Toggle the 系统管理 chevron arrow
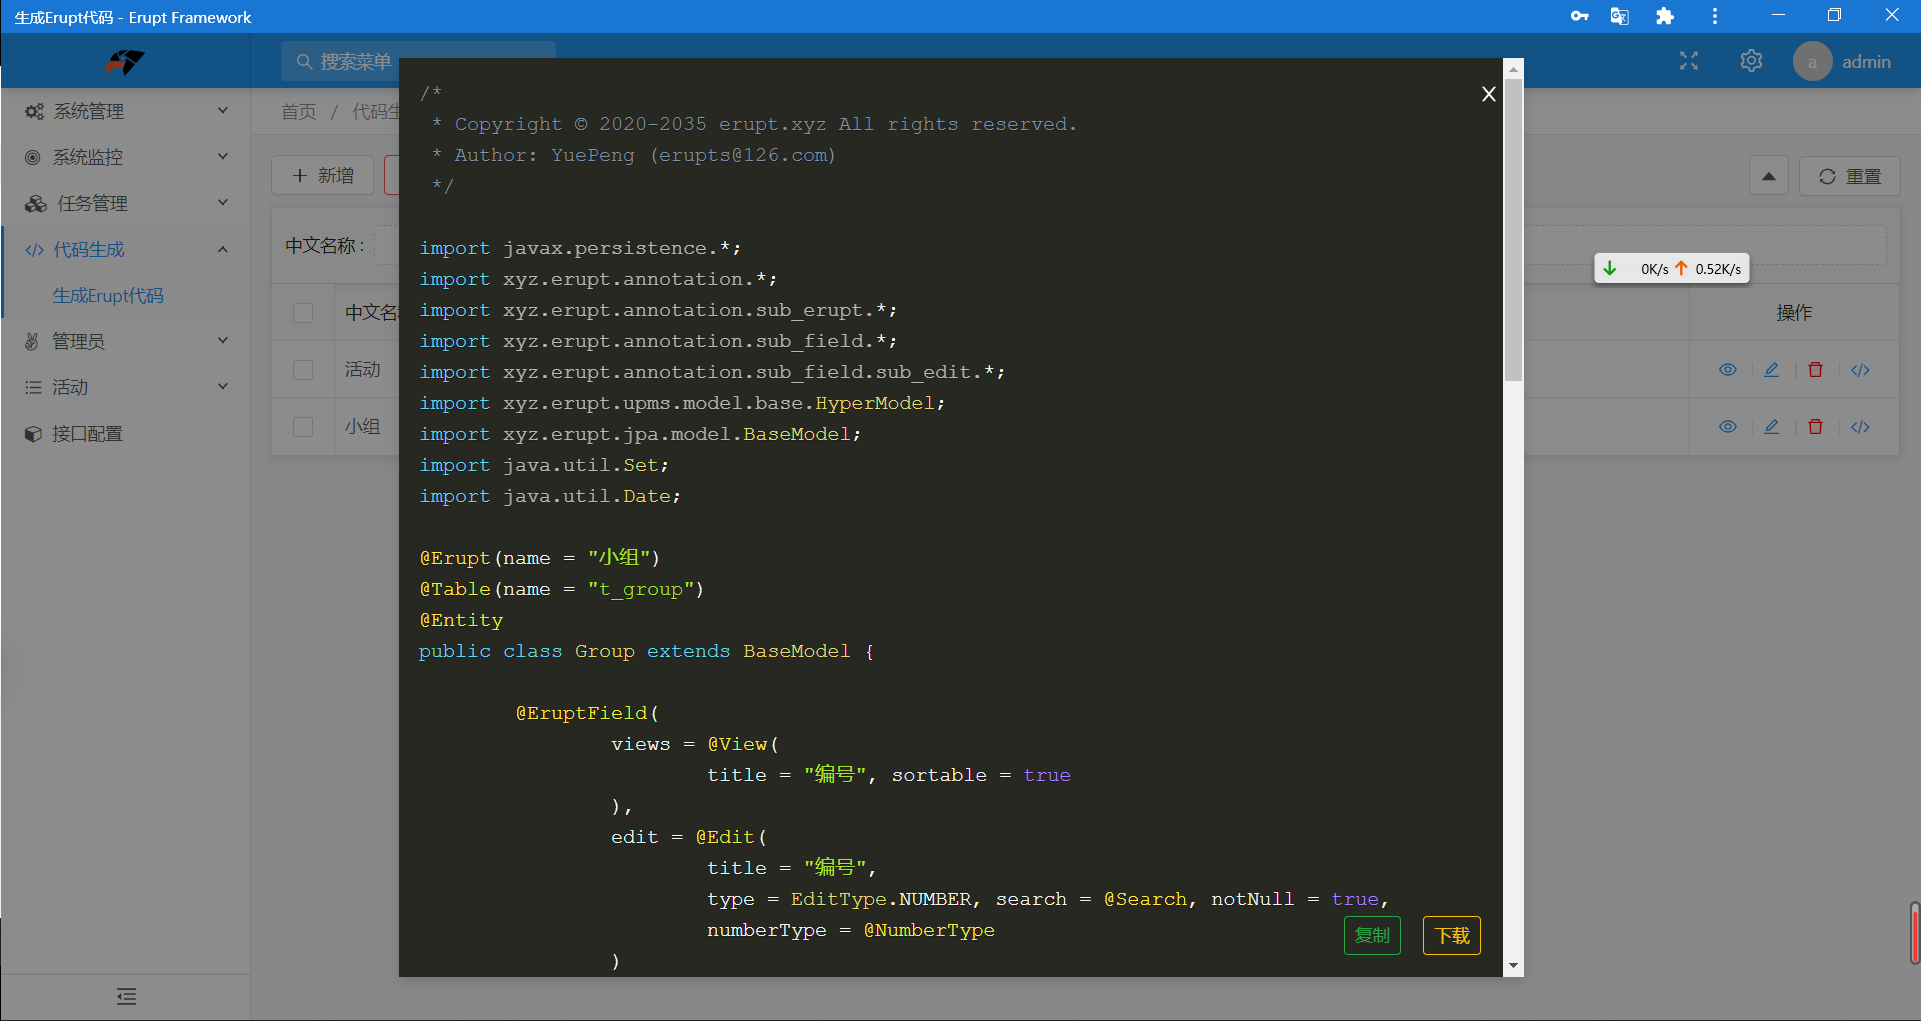Image resolution: width=1921 pixels, height=1021 pixels. pyautogui.click(x=223, y=110)
